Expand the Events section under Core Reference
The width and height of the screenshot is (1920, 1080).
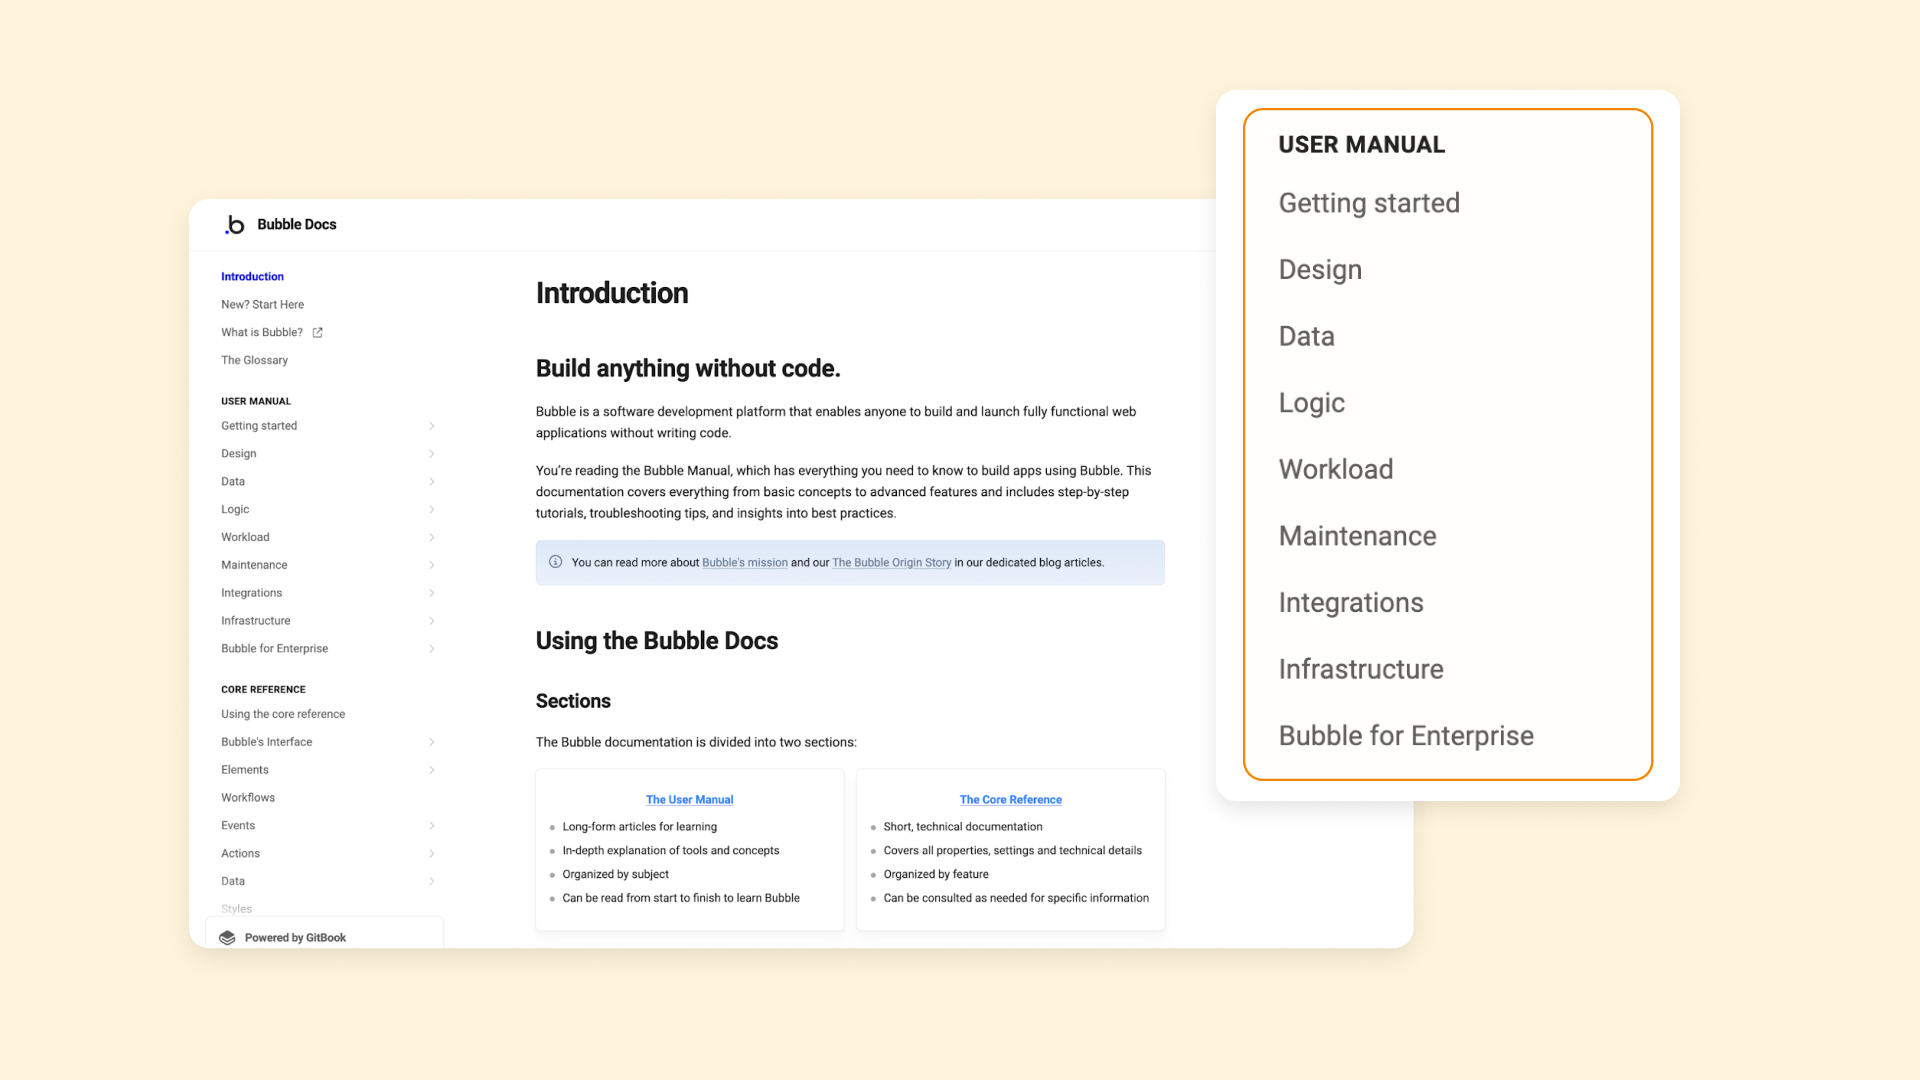432,825
